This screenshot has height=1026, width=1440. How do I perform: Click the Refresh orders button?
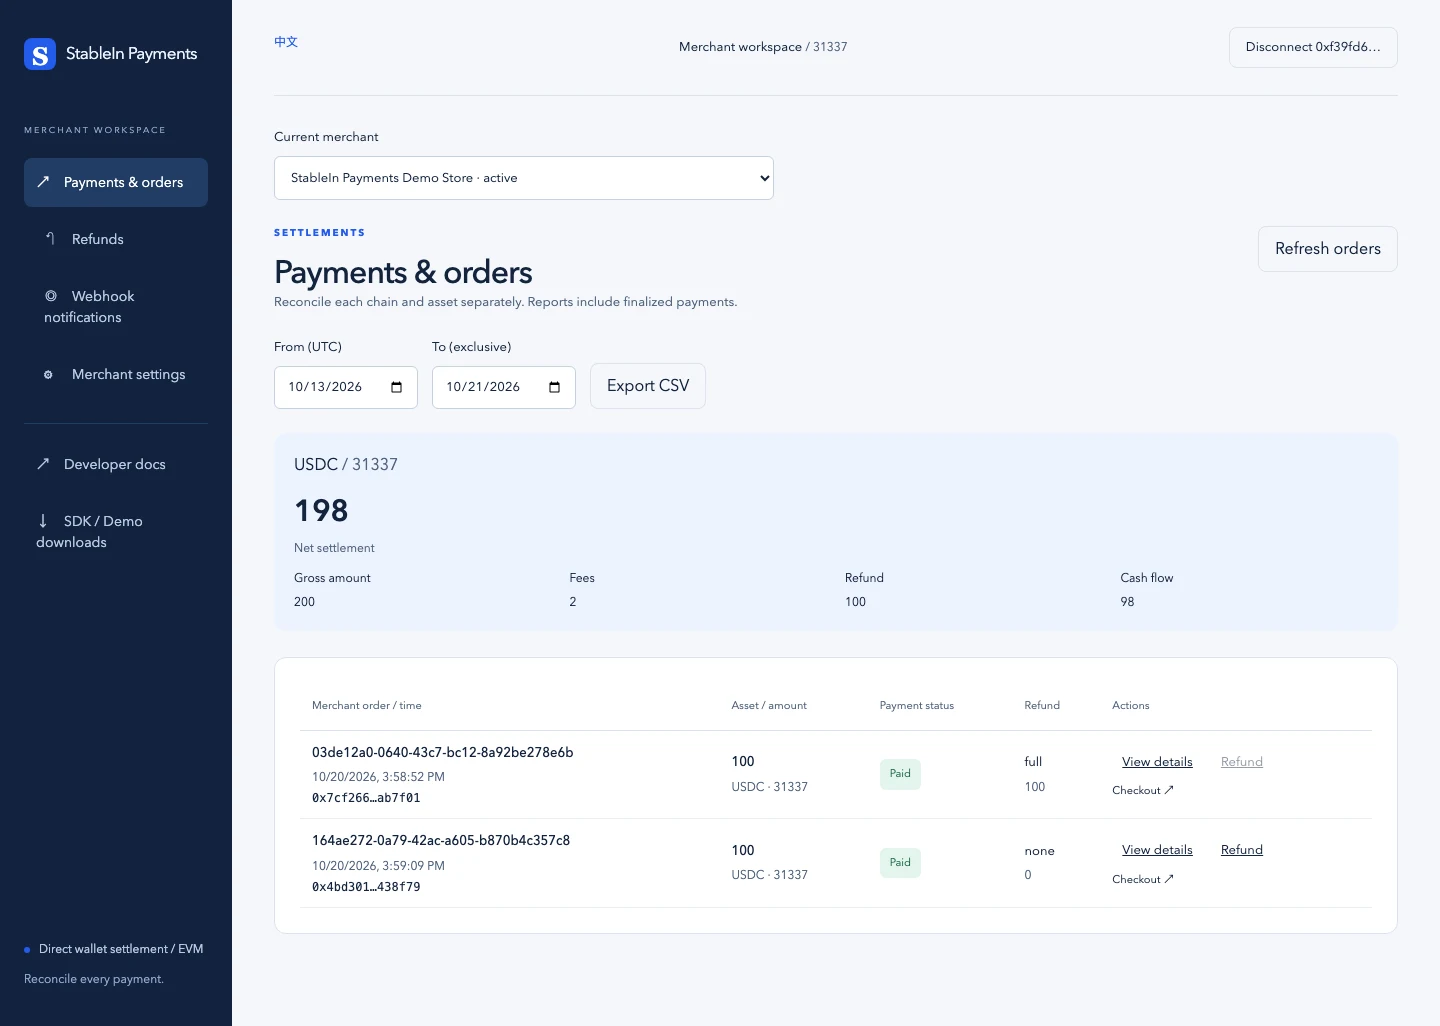tap(1328, 249)
